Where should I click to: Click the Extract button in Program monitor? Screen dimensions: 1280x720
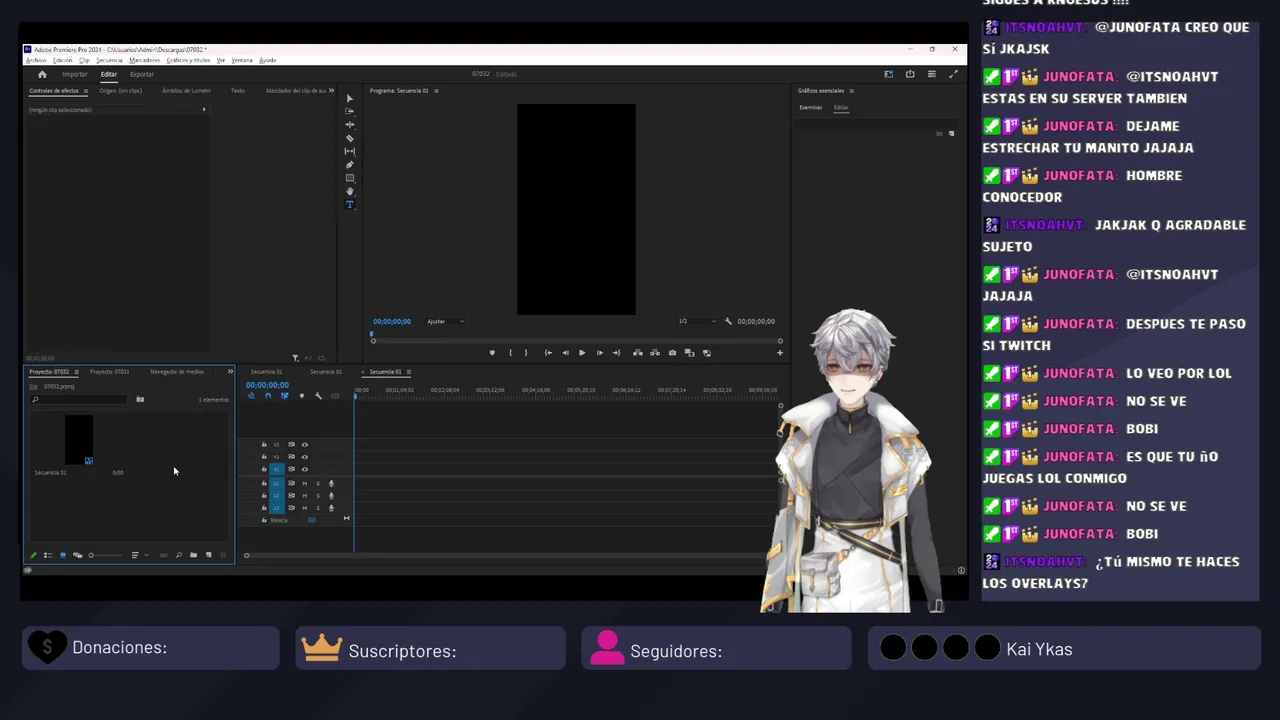tap(655, 353)
